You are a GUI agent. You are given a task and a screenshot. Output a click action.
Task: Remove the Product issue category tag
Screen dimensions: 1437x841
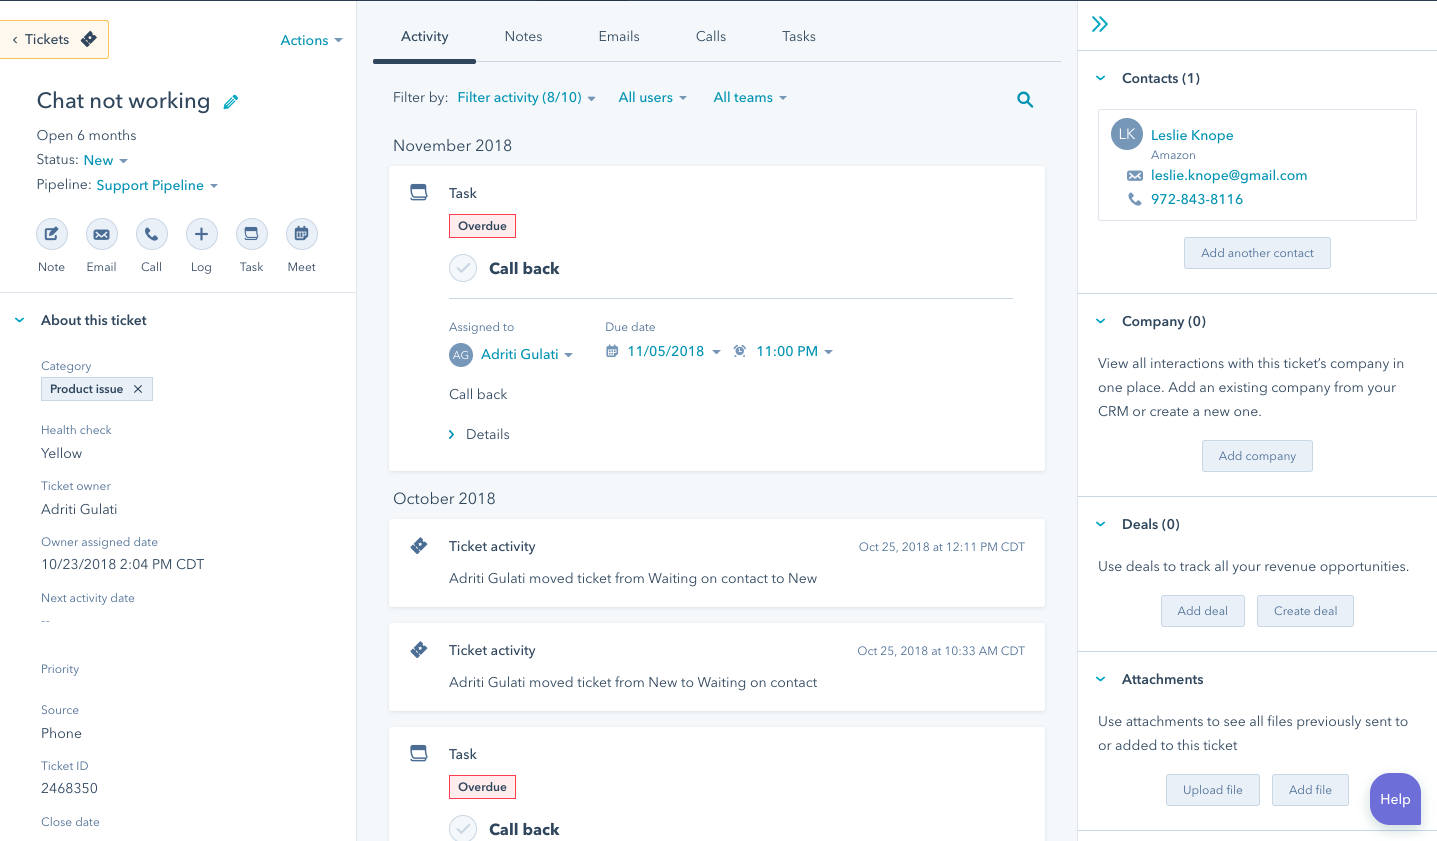pos(138,389)
